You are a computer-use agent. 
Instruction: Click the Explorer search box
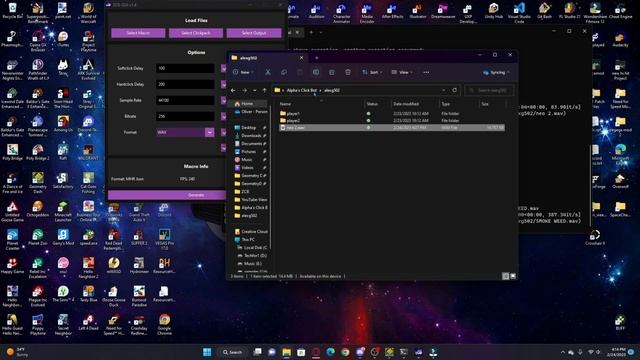pyautogui.click(x=490, y=90)
